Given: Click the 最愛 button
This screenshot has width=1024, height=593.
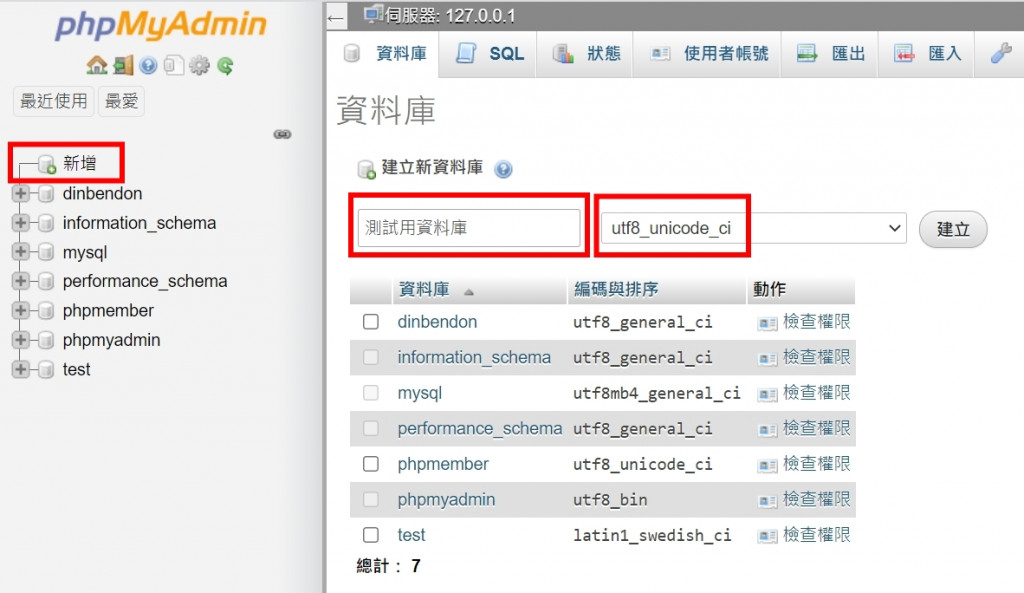Looking at the screenshot, I should [x=121, y=101].
